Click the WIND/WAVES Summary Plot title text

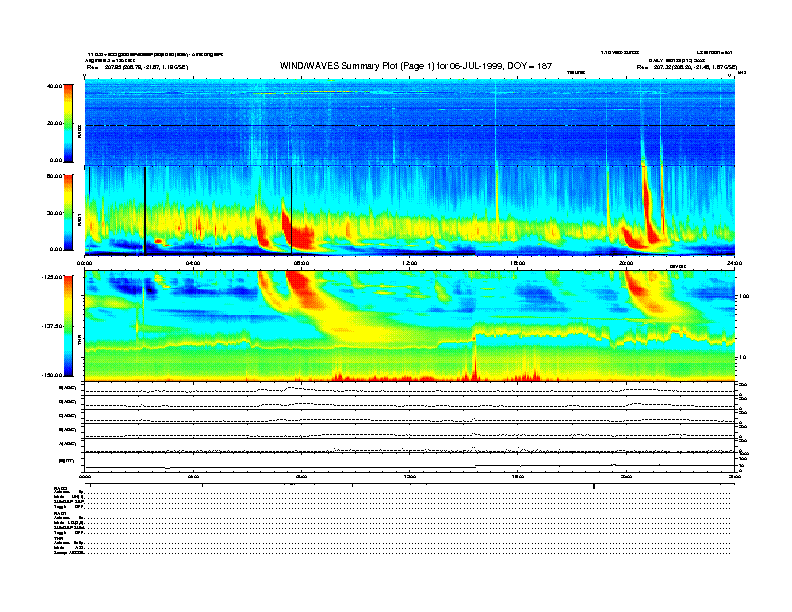coord(416,66)
